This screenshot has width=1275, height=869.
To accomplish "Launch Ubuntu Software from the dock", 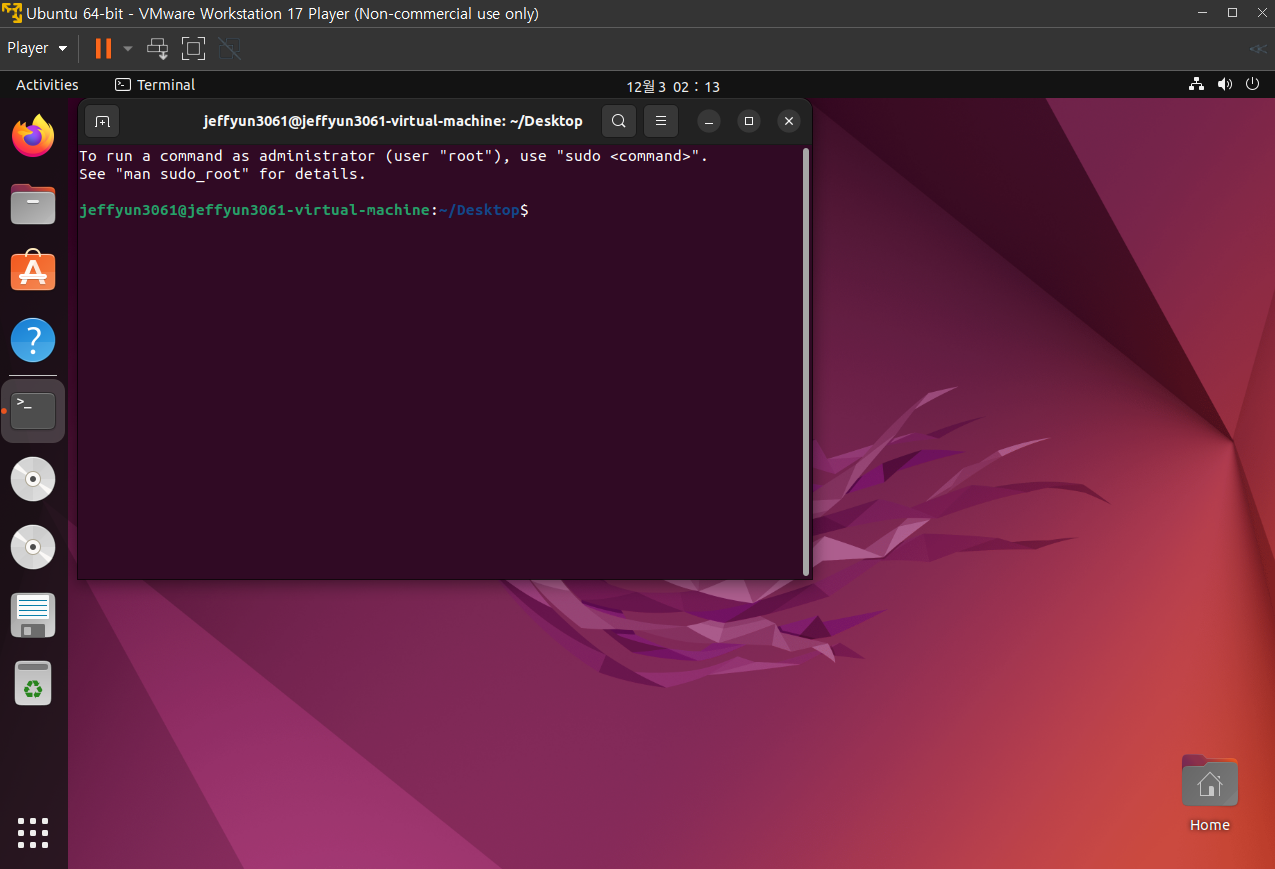I will coord(33,271).
